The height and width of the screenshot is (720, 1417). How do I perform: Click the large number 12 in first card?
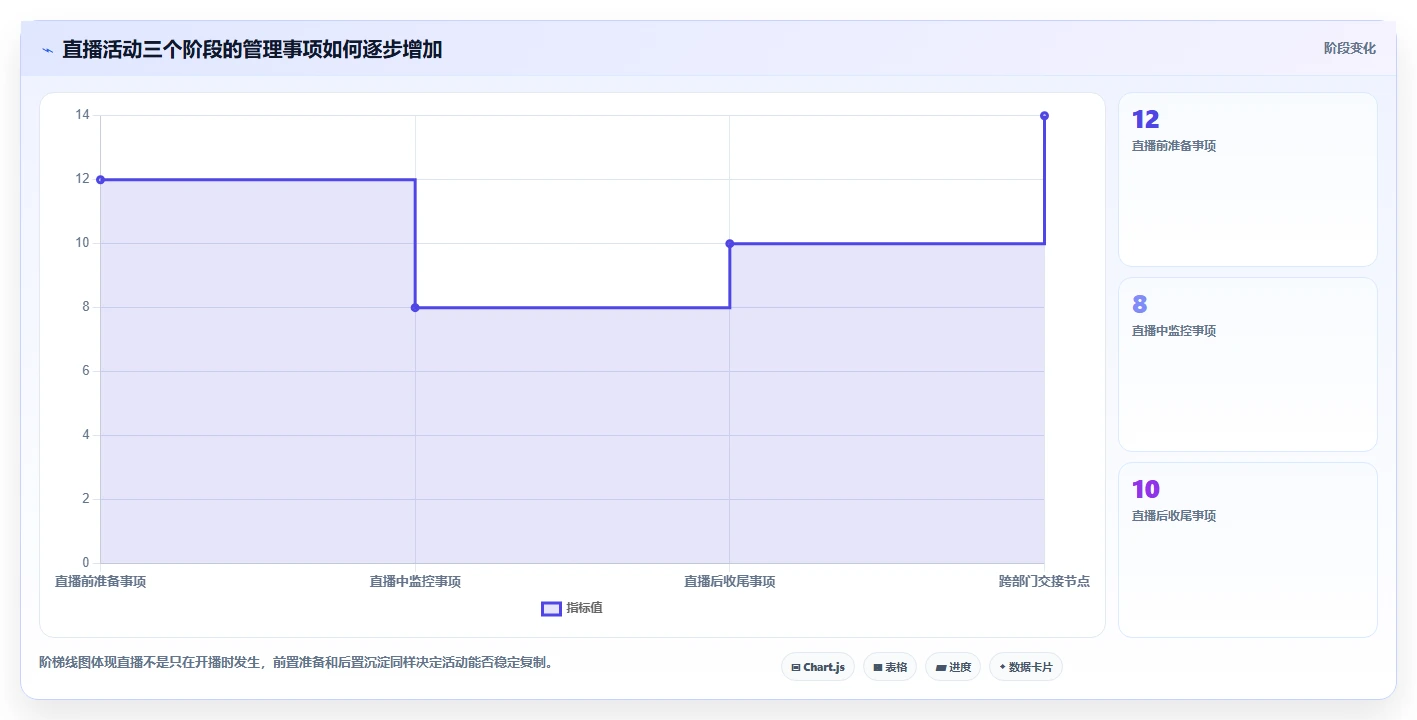point(1145,120)
